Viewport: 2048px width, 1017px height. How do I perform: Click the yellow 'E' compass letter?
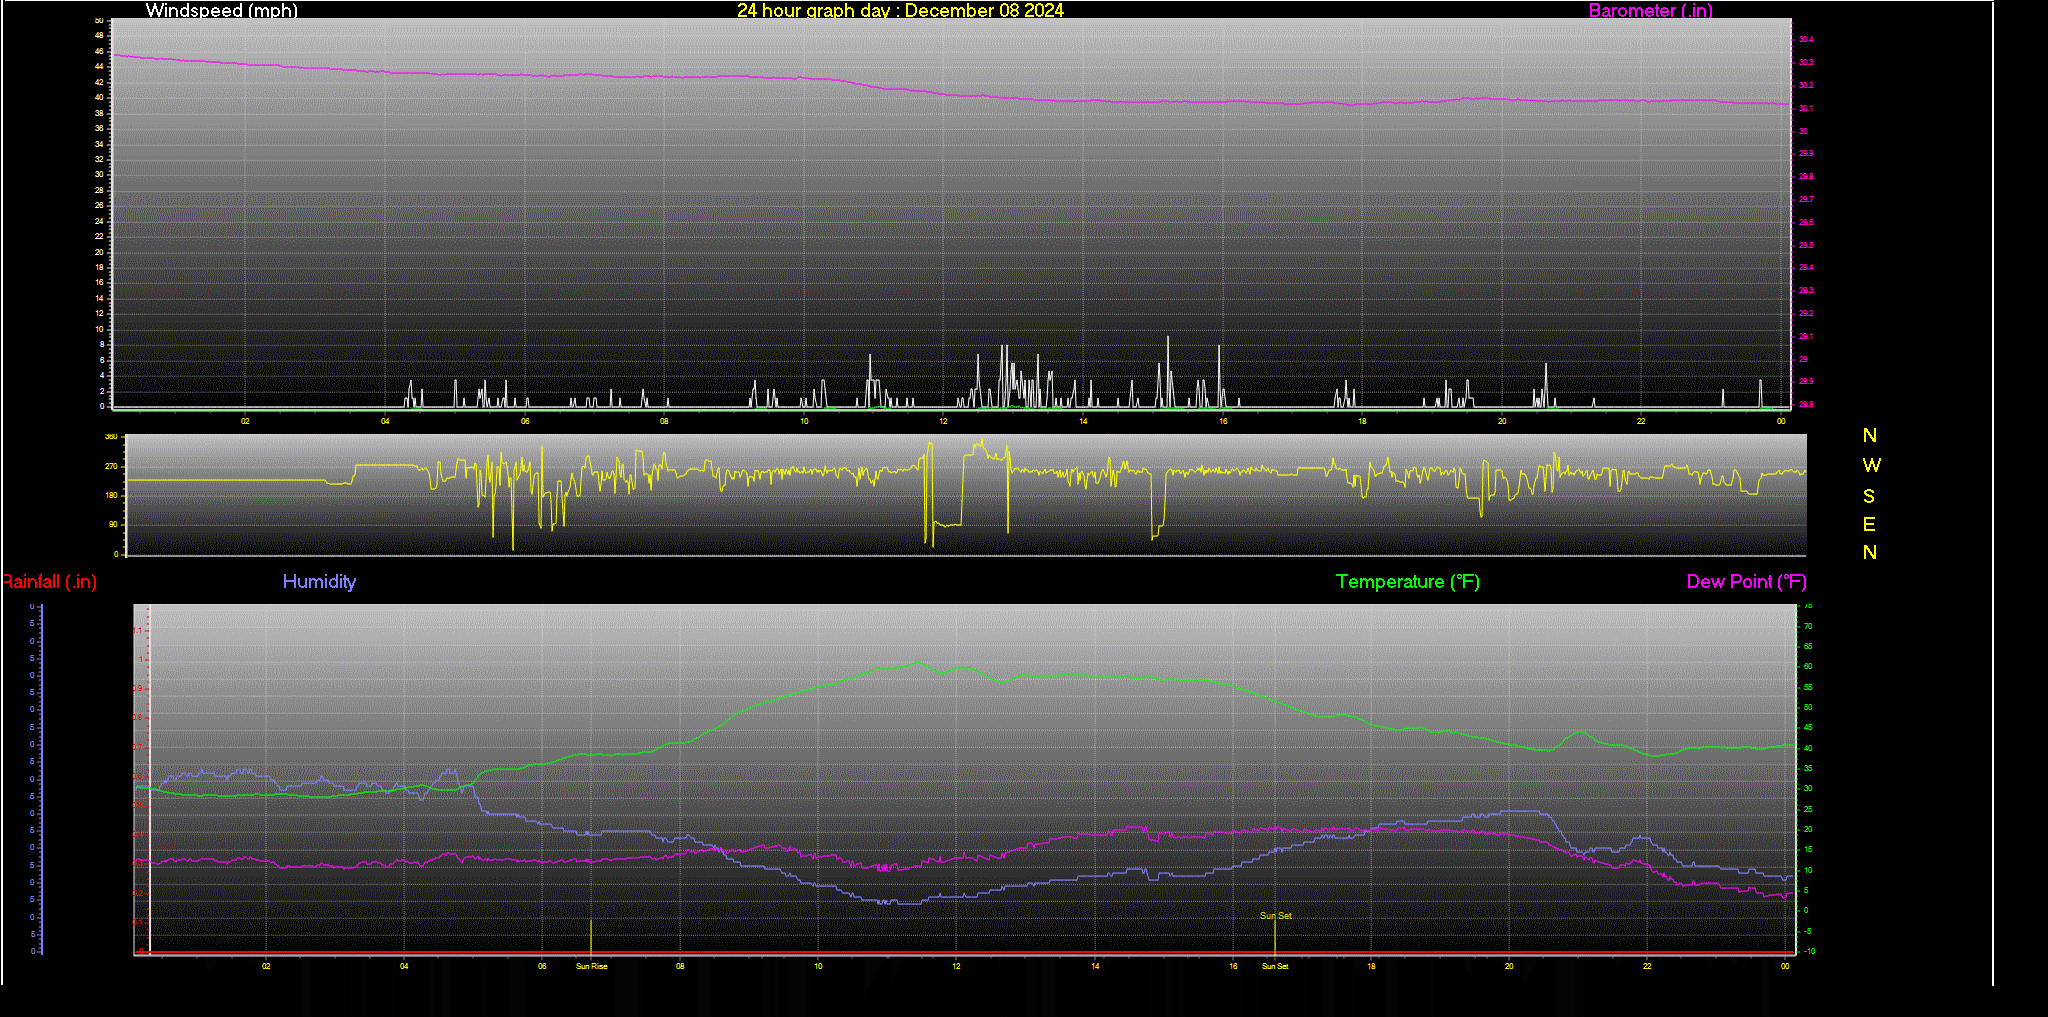pyautogui.click(x=1869, y=524)
